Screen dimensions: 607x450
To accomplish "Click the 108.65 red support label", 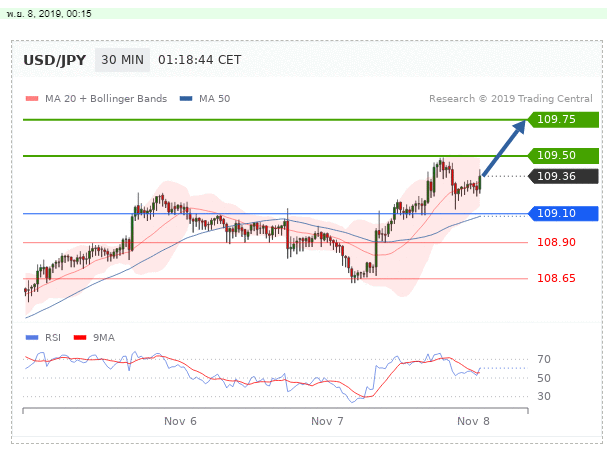I will (556, 278).
